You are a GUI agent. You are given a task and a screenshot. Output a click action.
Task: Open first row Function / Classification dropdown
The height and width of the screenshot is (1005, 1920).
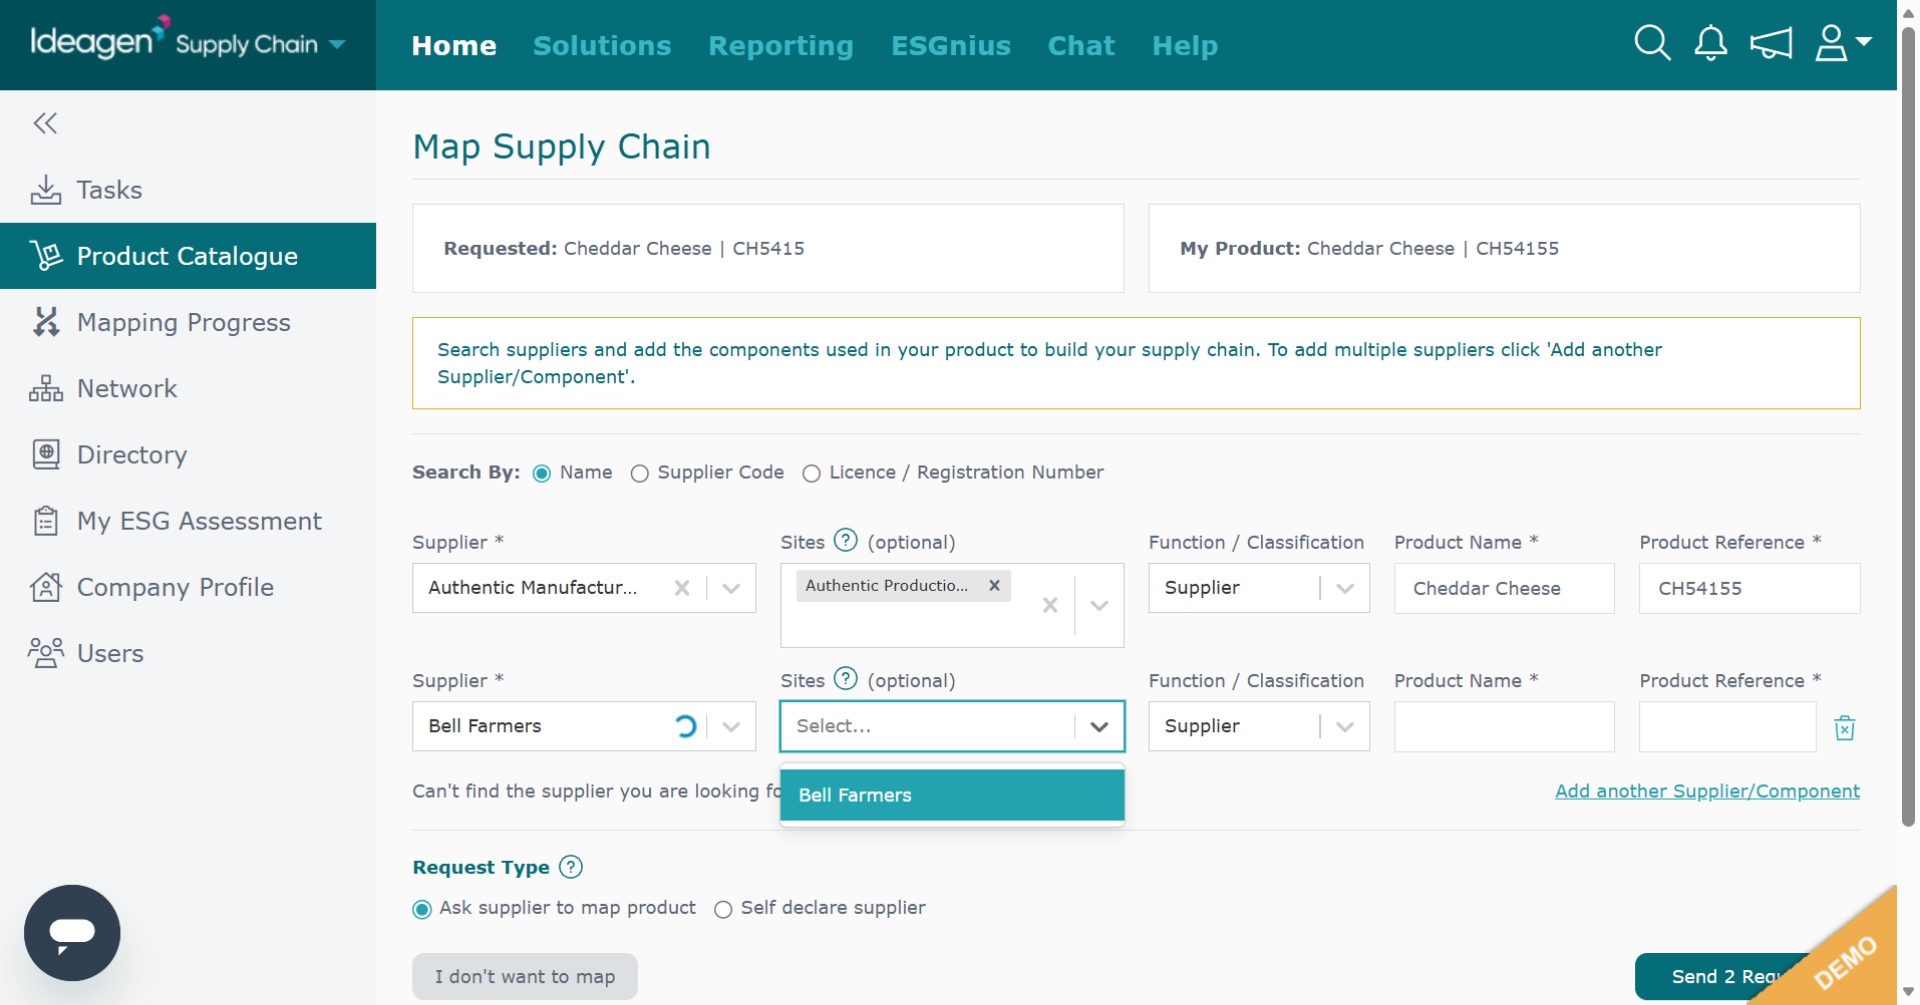coord(1259,588)
